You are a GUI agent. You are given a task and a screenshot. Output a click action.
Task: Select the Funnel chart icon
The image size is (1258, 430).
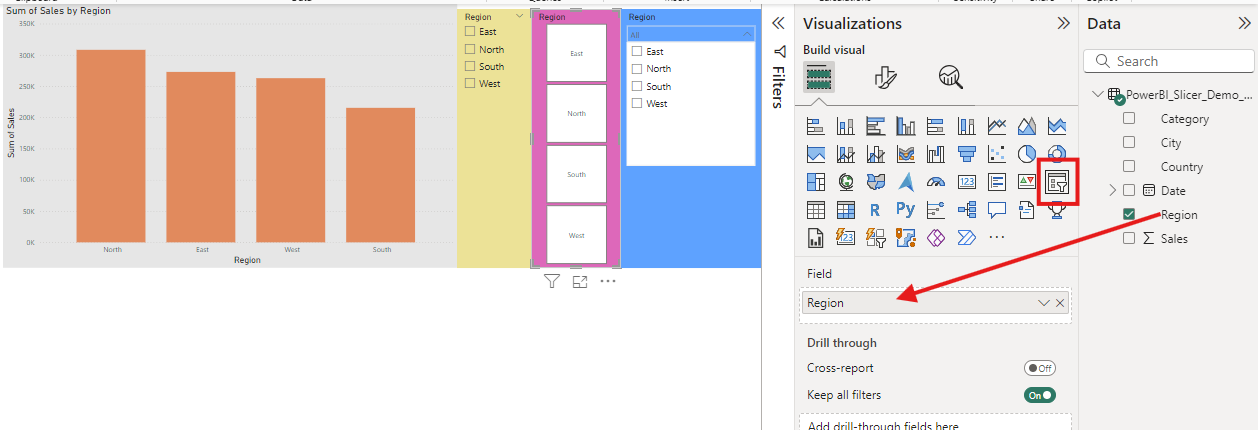[x=966, y=154]
